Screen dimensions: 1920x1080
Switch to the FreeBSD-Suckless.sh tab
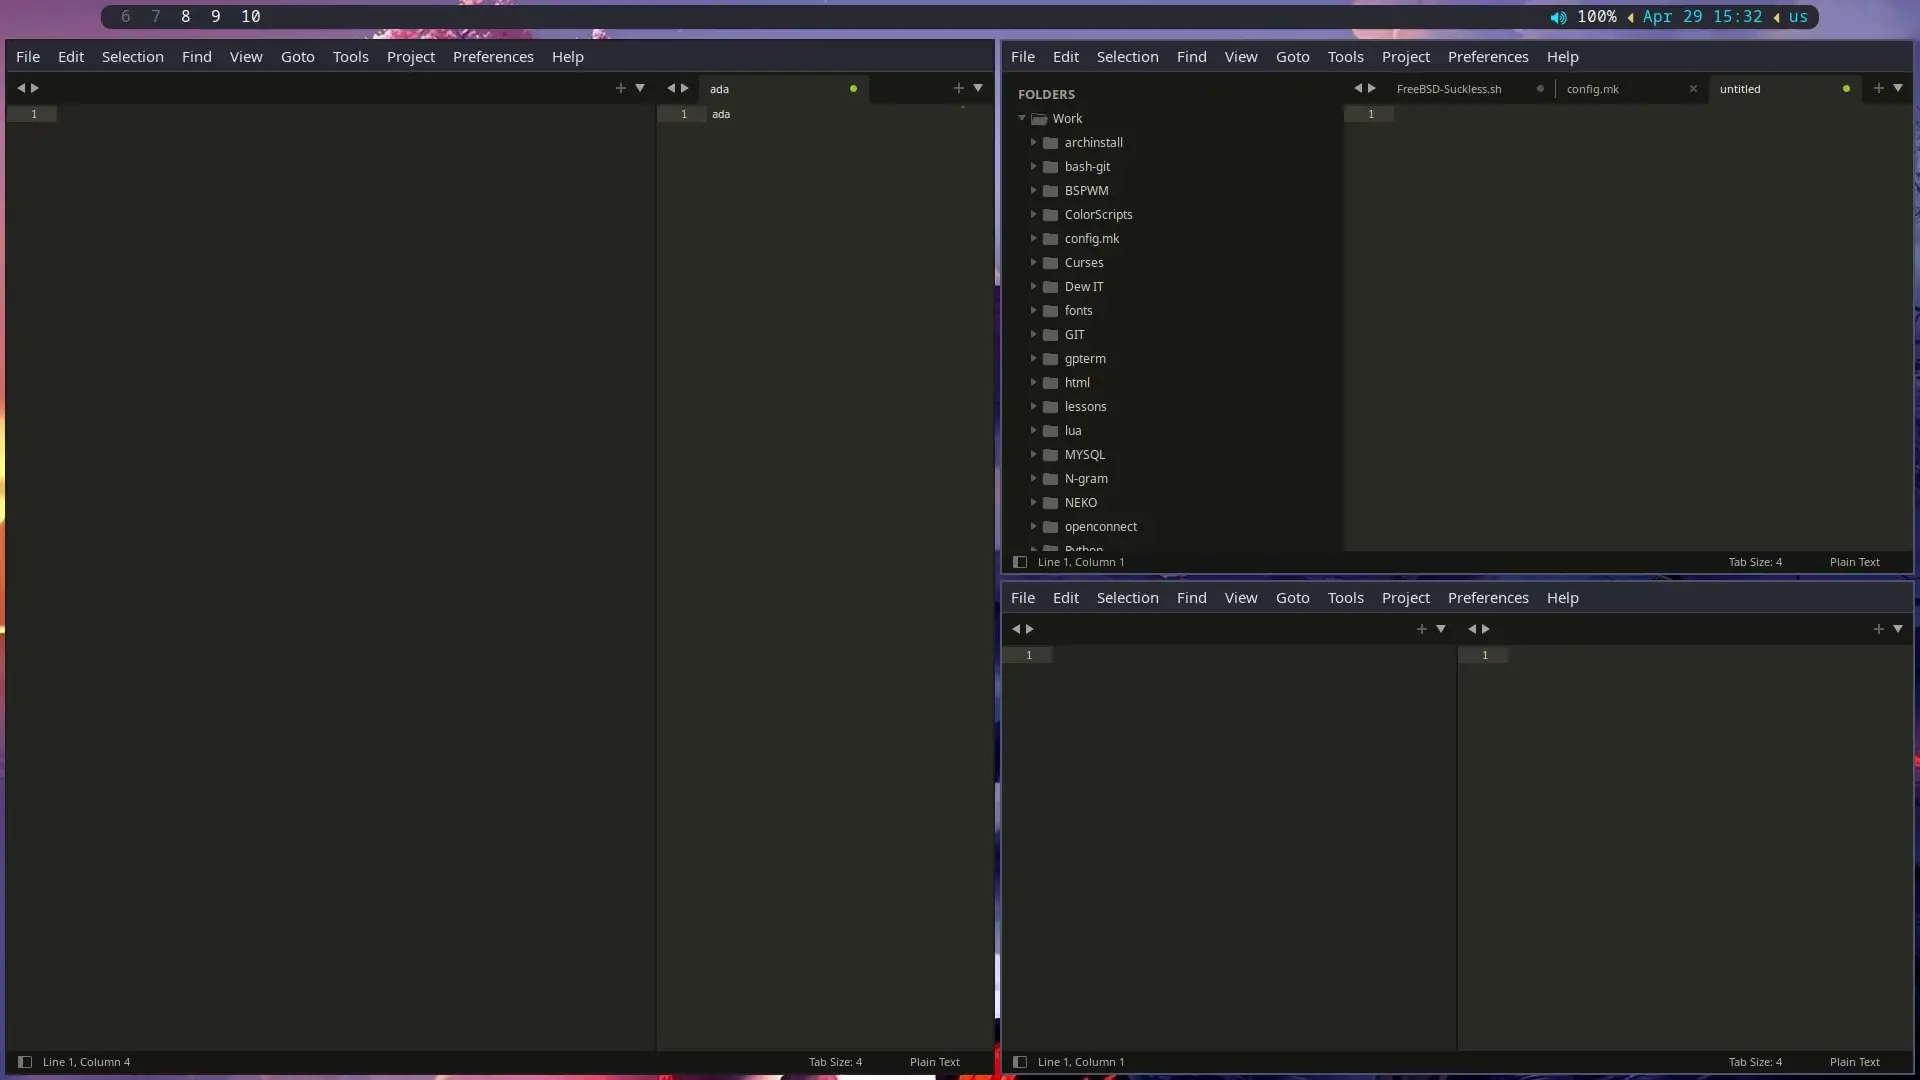(1448, 89)
